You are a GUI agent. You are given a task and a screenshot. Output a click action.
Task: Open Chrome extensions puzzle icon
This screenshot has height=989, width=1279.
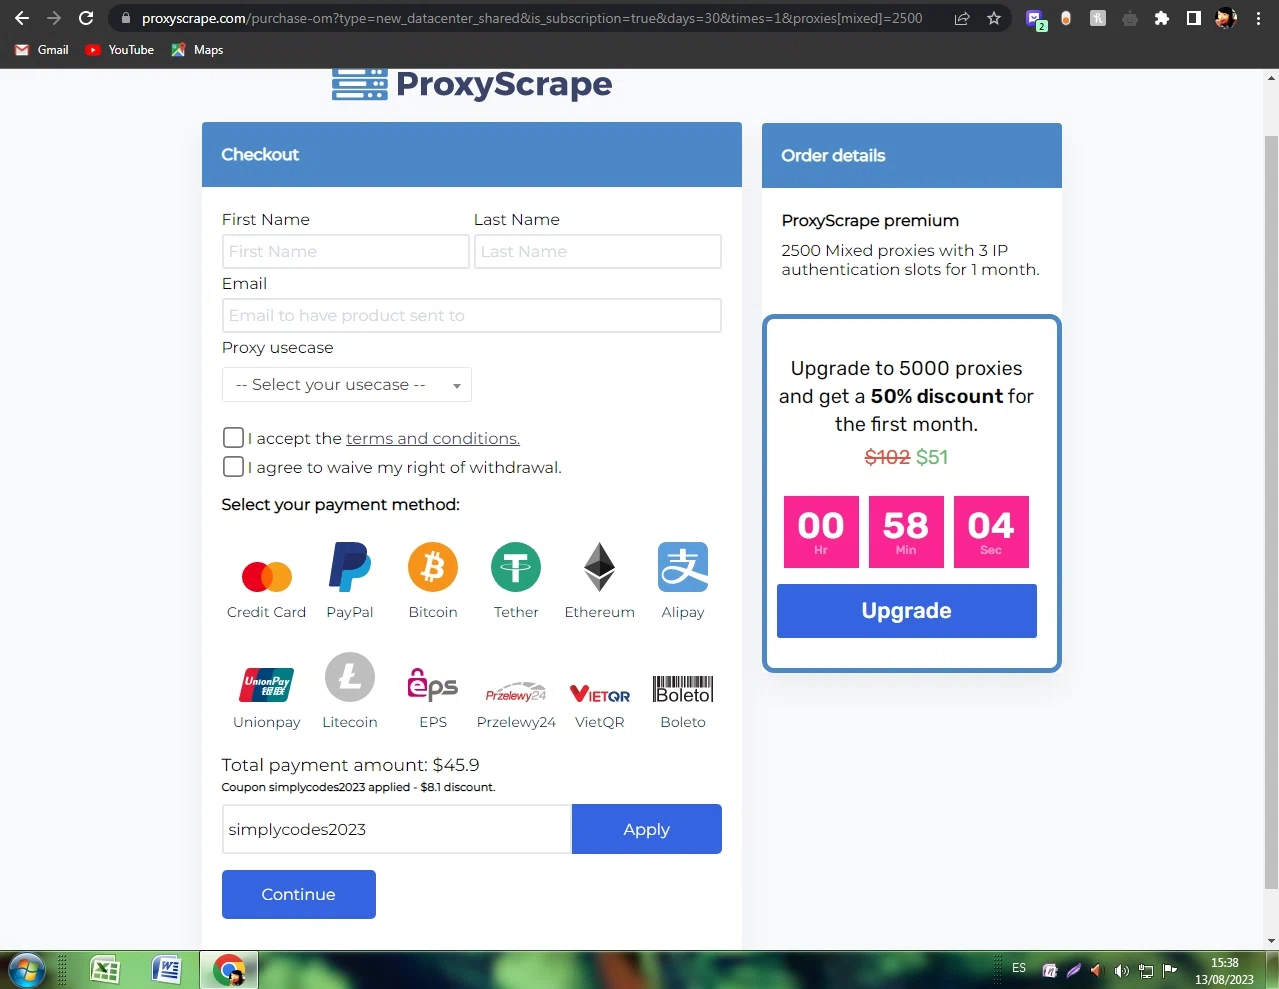(x=1161, y=18)
